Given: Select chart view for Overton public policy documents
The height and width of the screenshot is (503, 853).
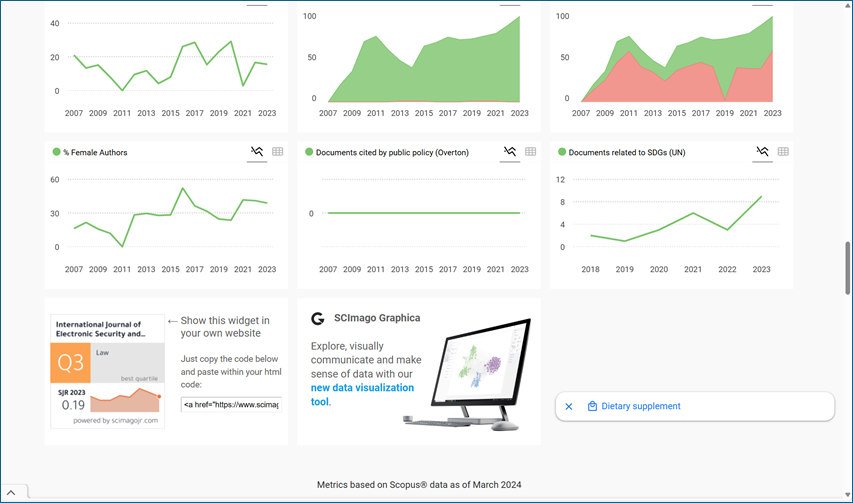Looking at the screenshot, I should pyautogui.click(x=510, y=152).
